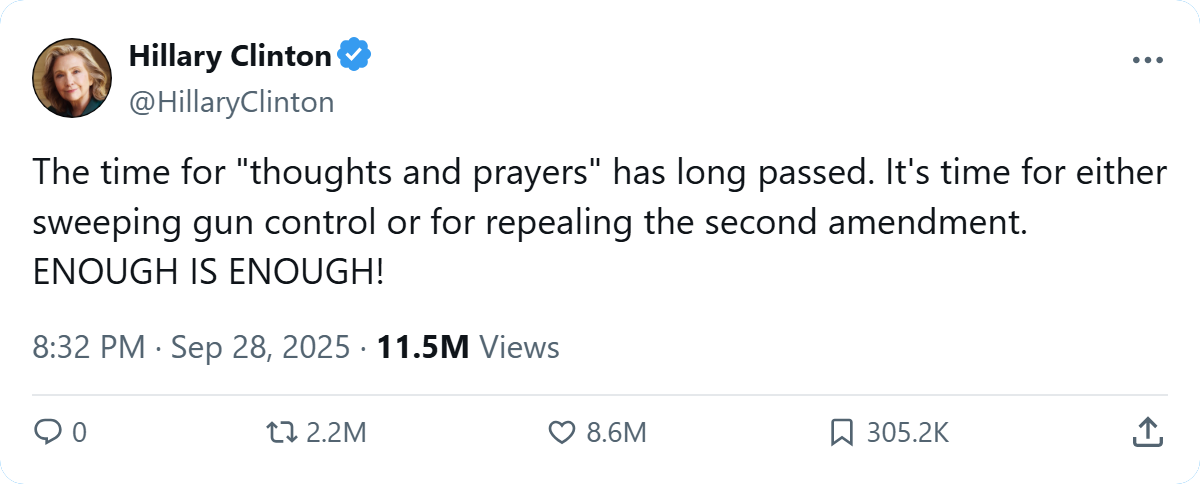
Task: Click the 305.2K bookmarks count
Action: coord(907,432)
